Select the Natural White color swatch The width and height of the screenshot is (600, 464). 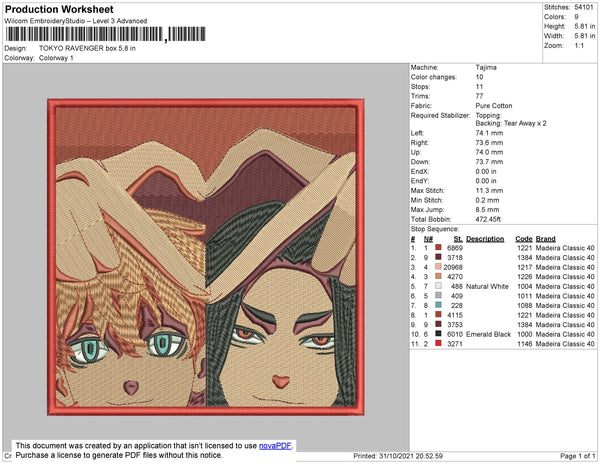pyautogui.click(x=439, y=286)
